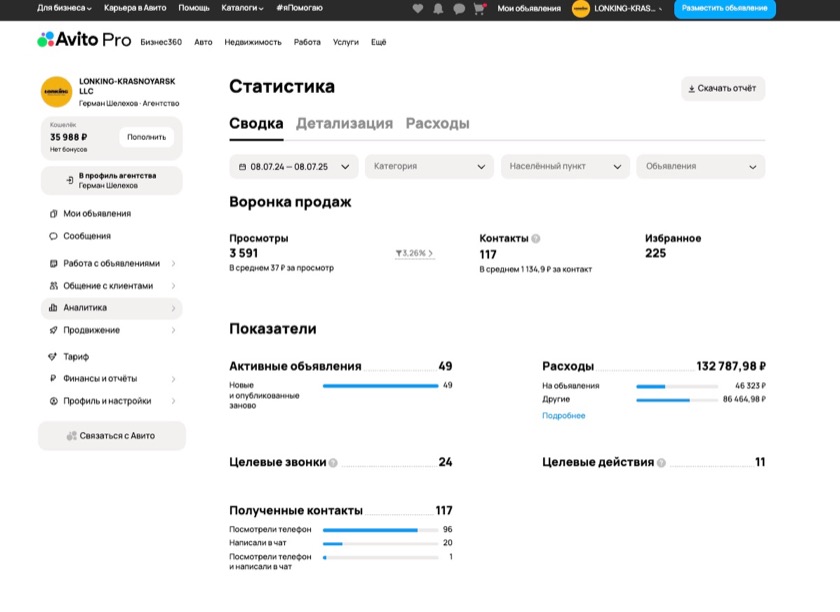
Task: Expand Профиль и настройки sidebar section
Action: tap(111, 401)
